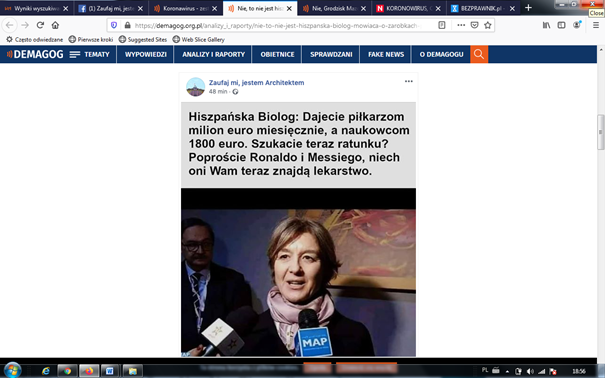Open Web Slice Gallery bookmark
Viewport: 605px width, 378px height.
point(198,39)
